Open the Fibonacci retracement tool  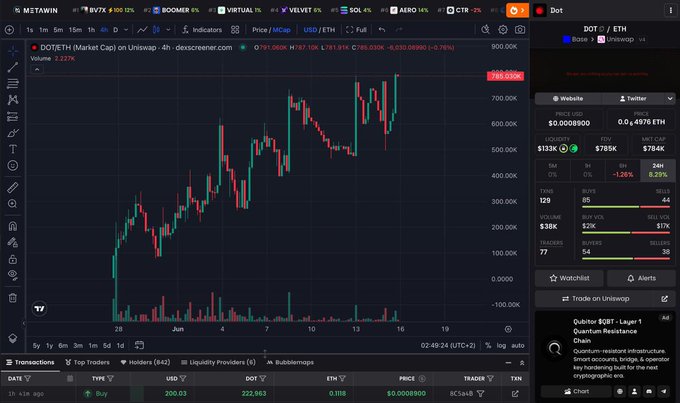click(13, 83)
